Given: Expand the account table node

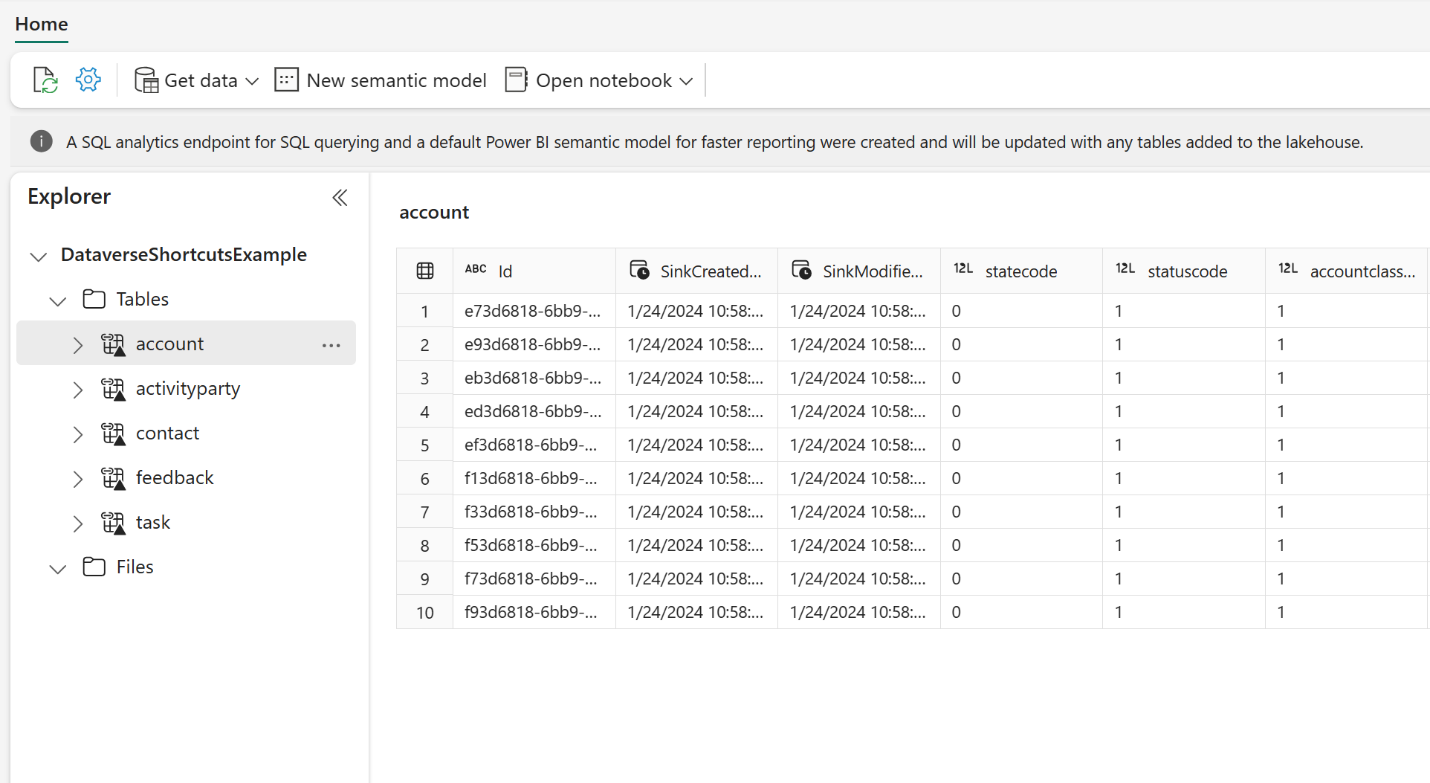Looking at the screenshot, I should coord(78,345).
